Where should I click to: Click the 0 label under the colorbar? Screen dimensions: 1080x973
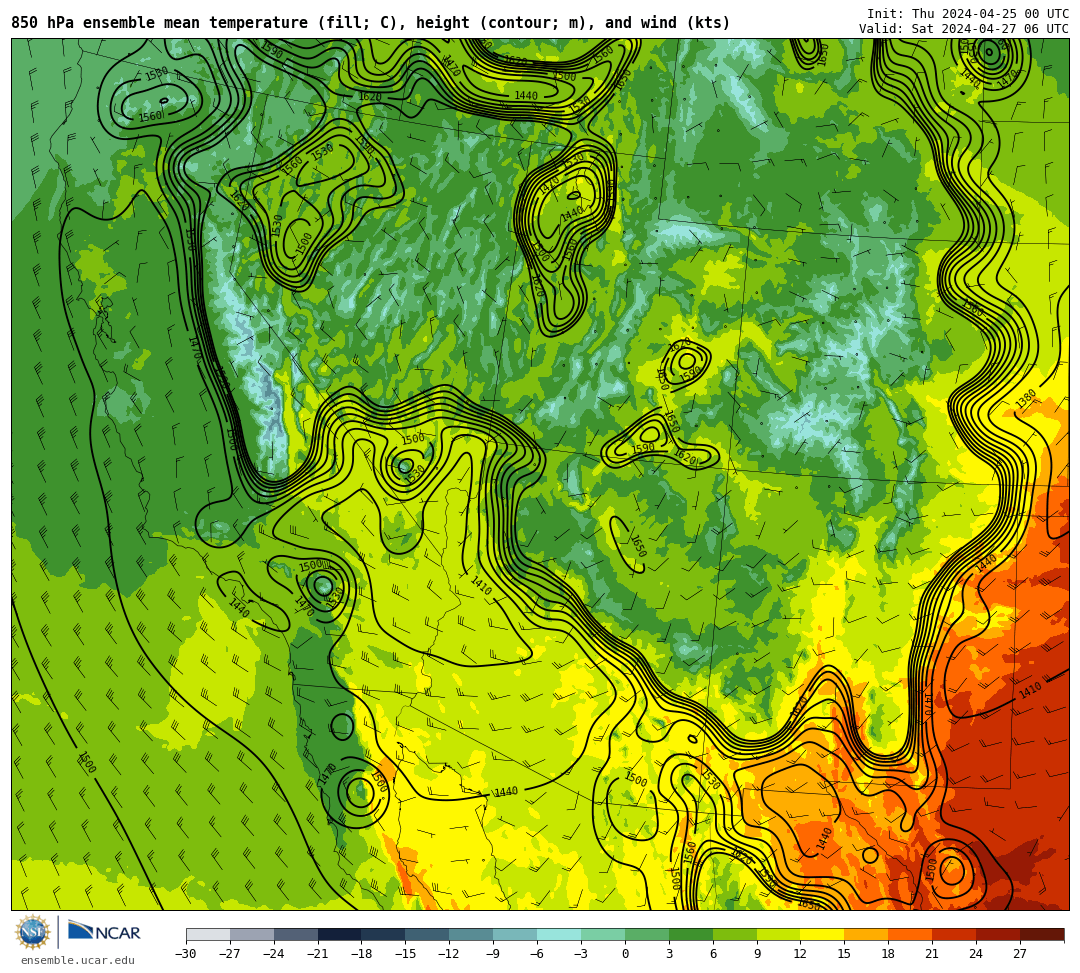(x=625, y=954)
